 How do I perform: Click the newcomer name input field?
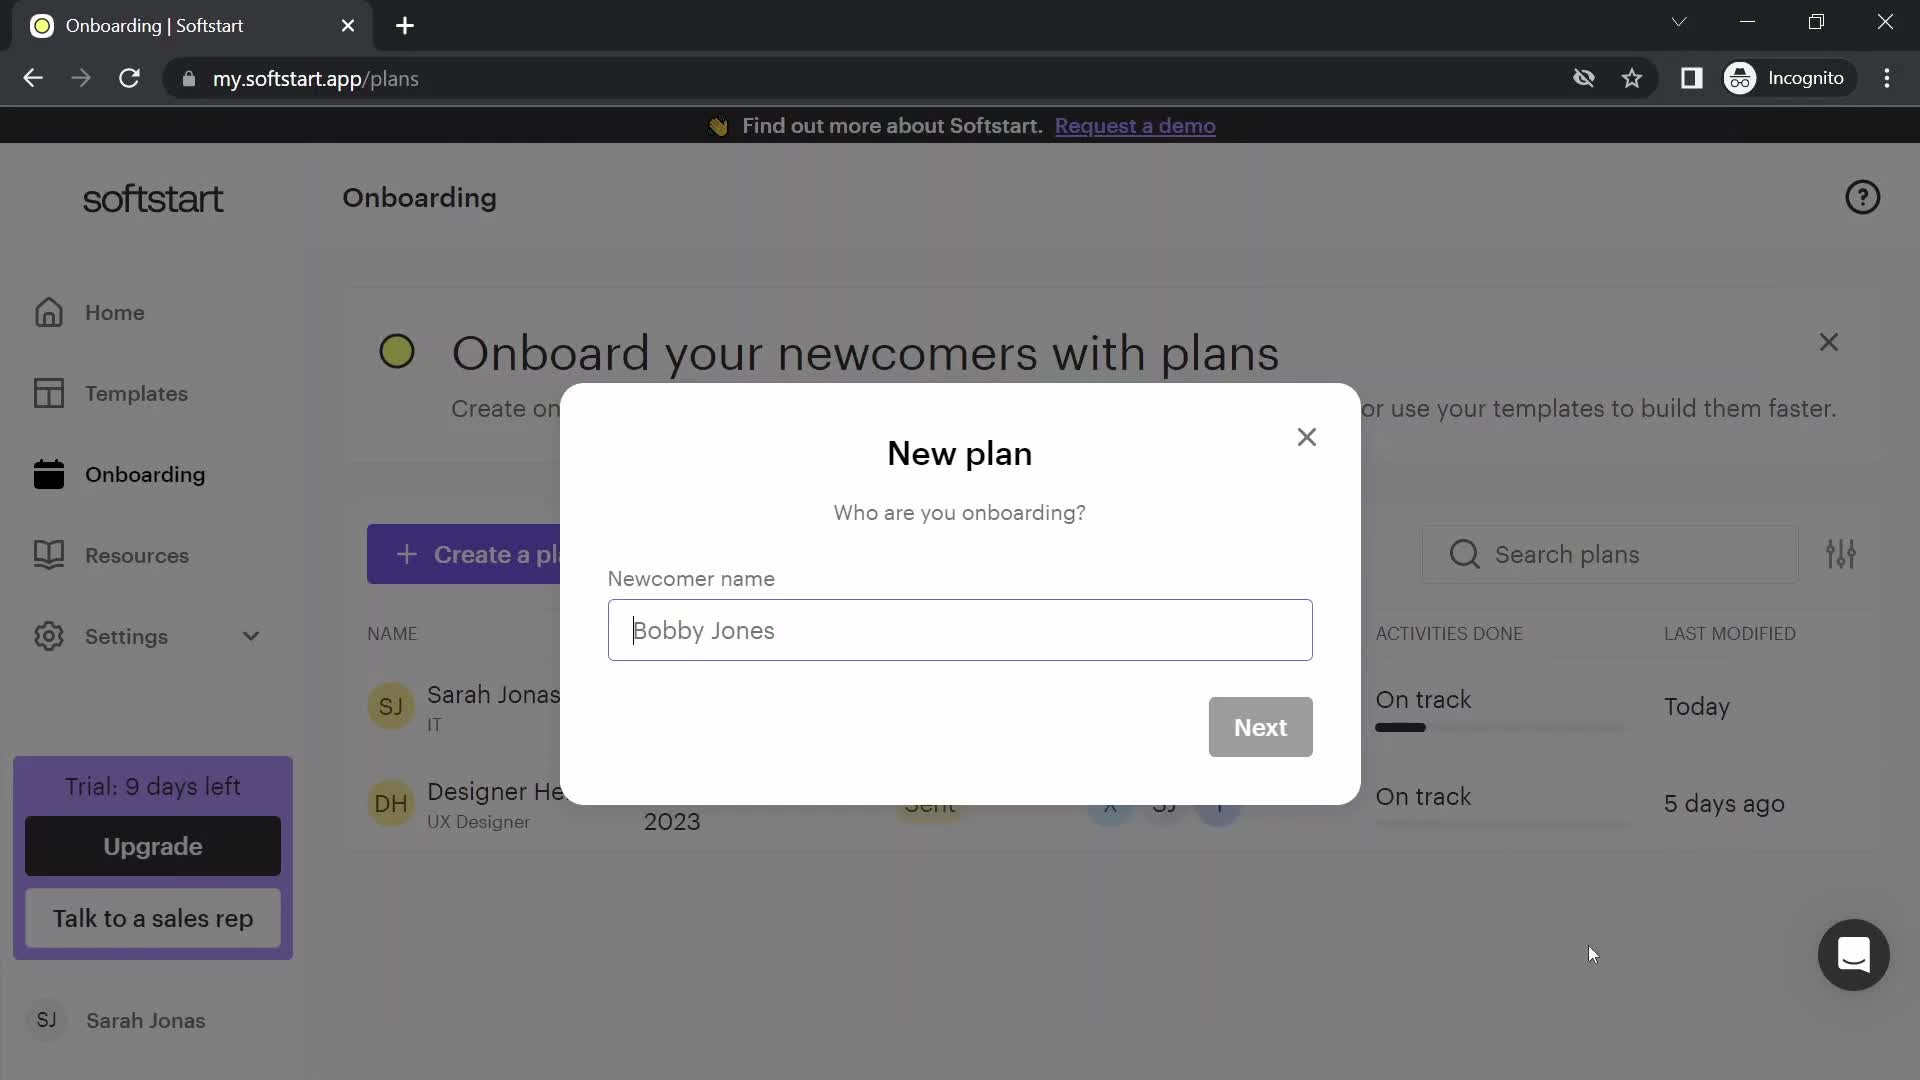pyautogui.click(x=960, y=630)
